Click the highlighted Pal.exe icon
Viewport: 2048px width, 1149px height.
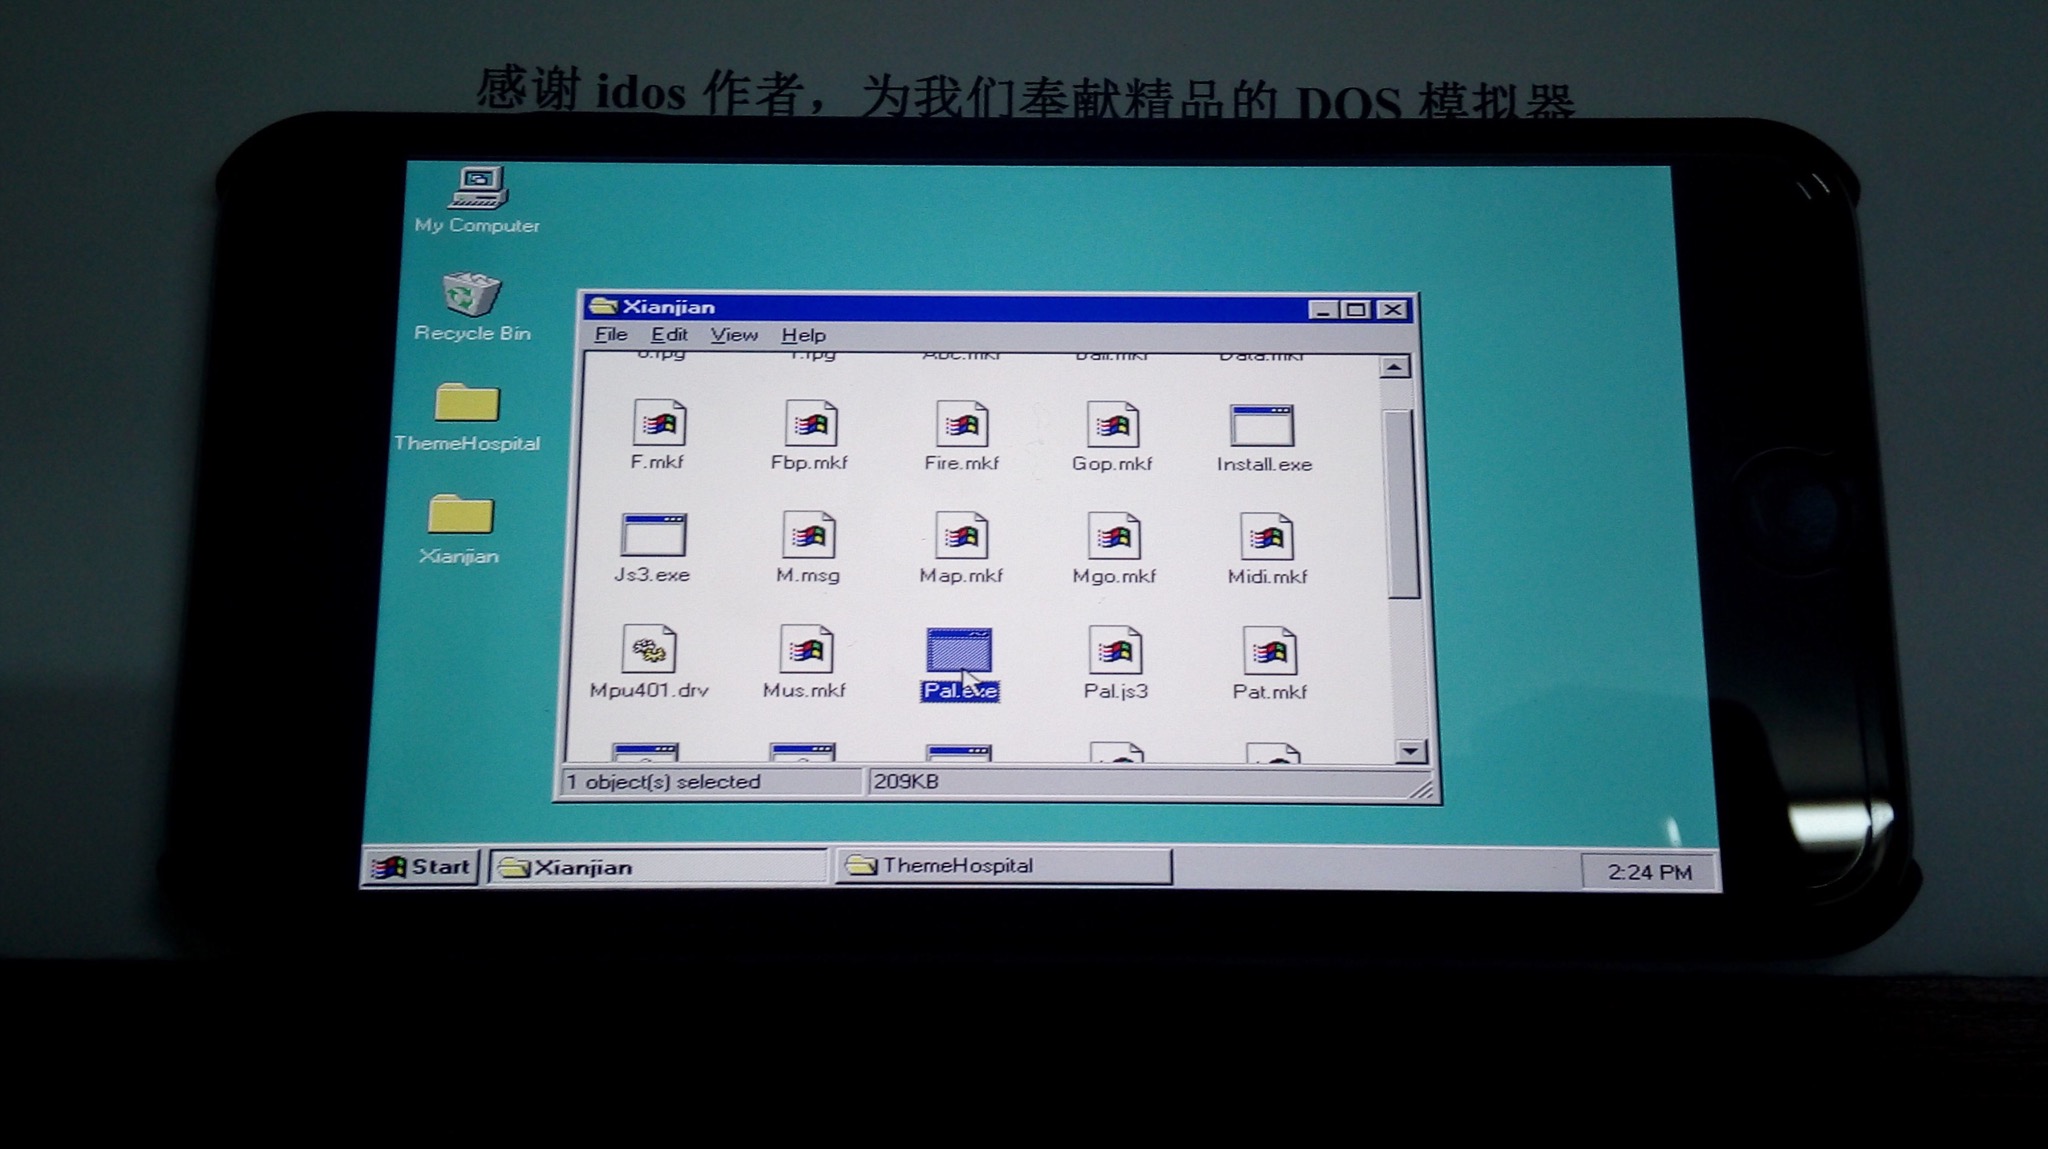(x=959, y=651)
